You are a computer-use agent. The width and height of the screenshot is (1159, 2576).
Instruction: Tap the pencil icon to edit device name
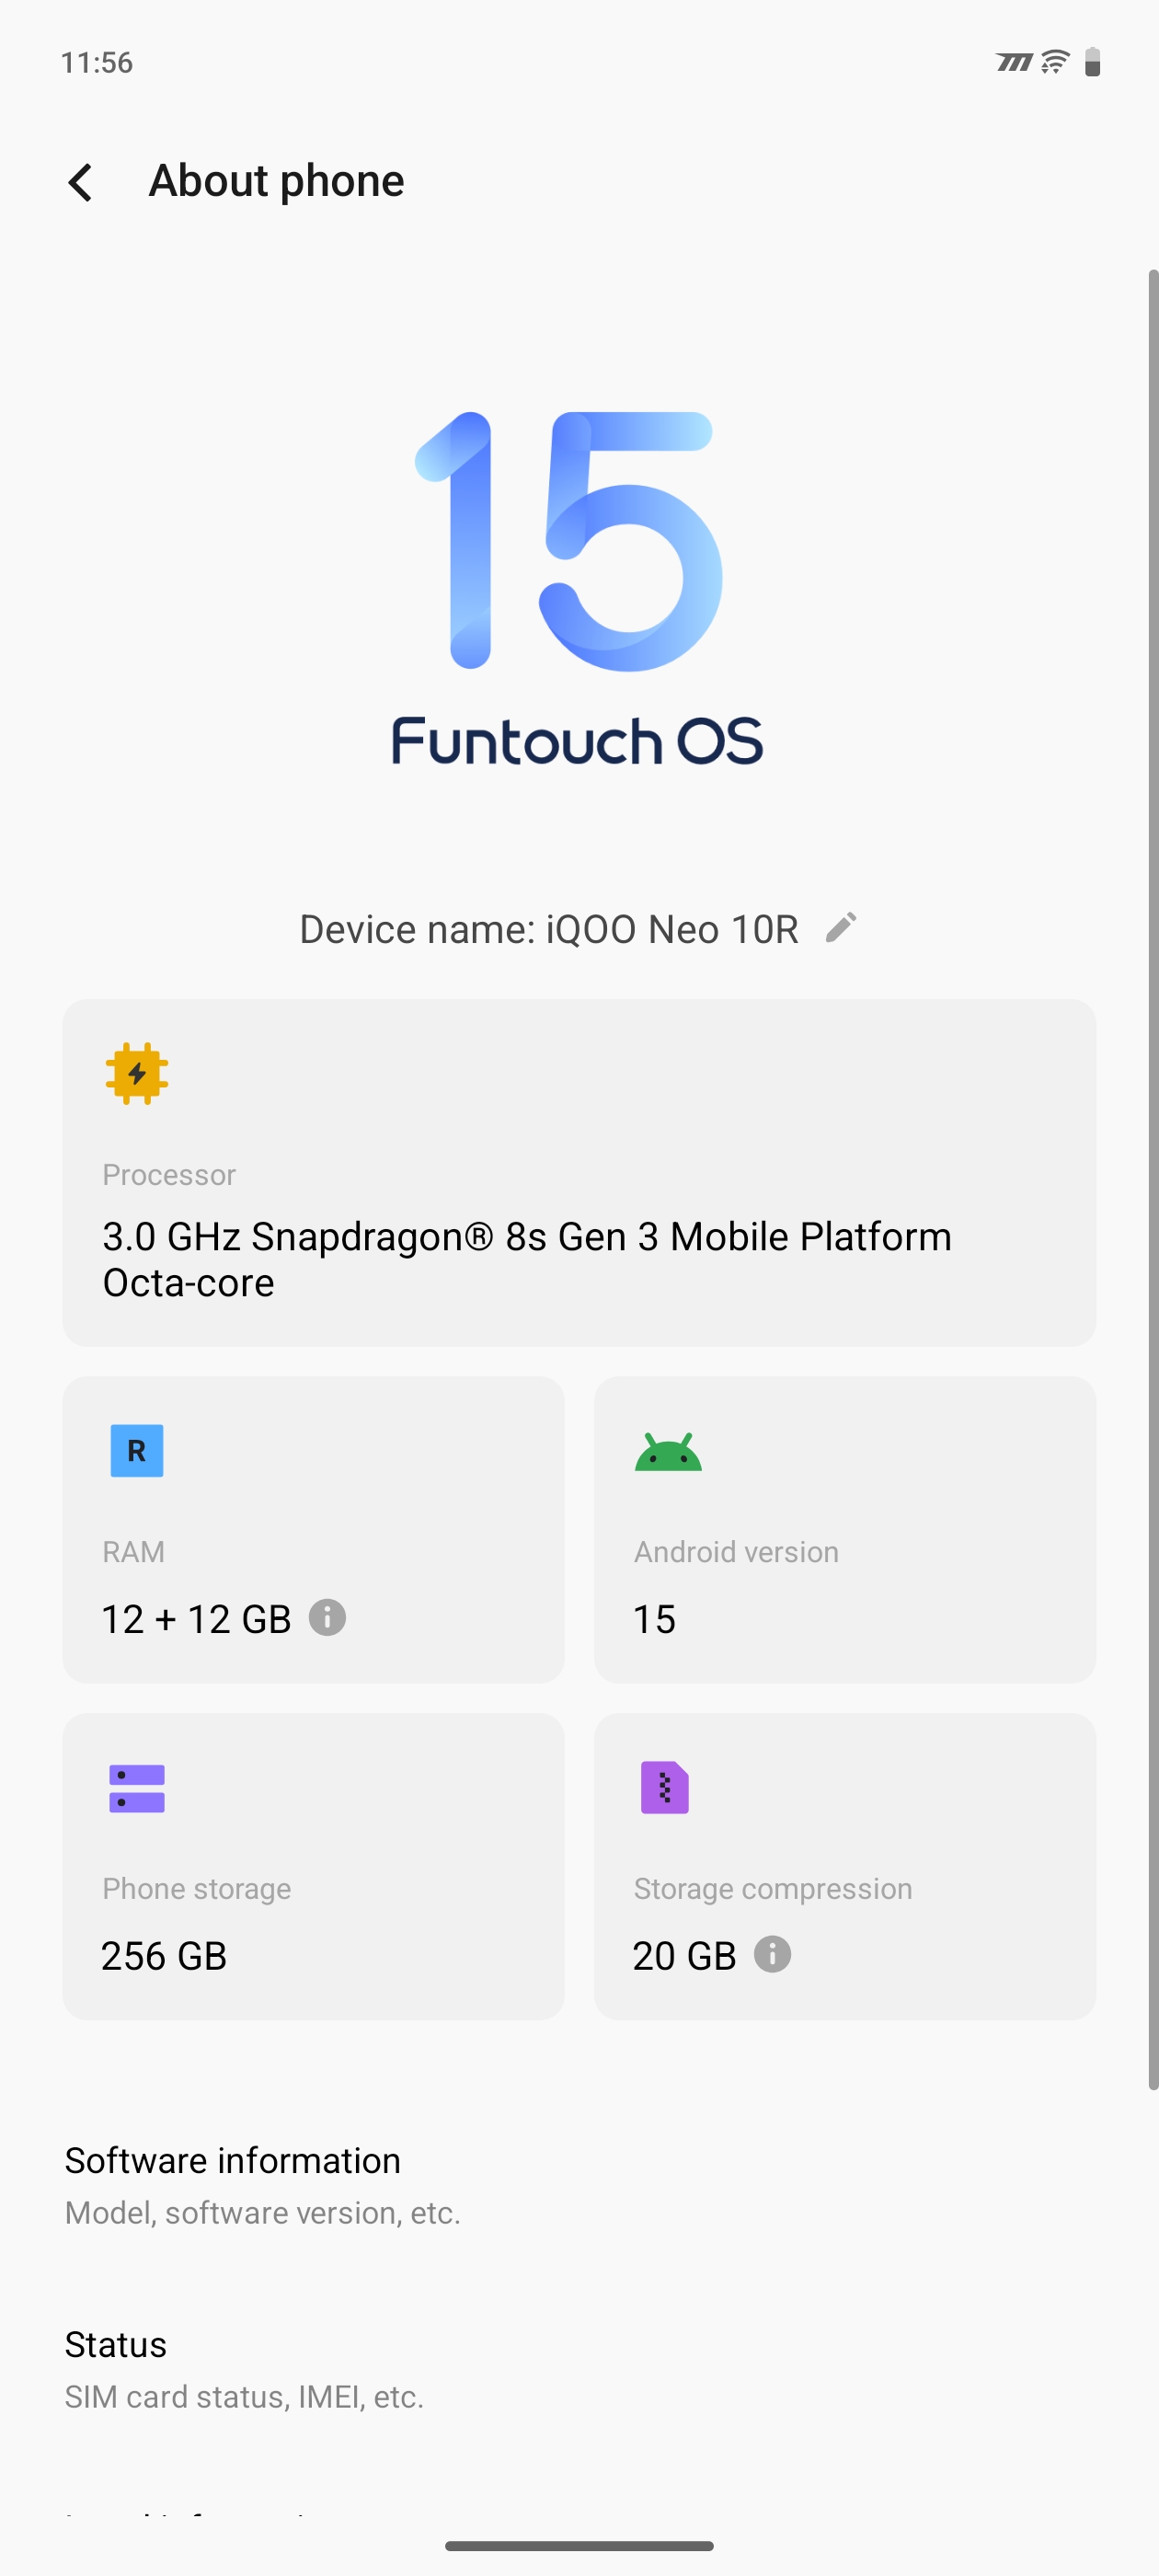pos(841,927)
